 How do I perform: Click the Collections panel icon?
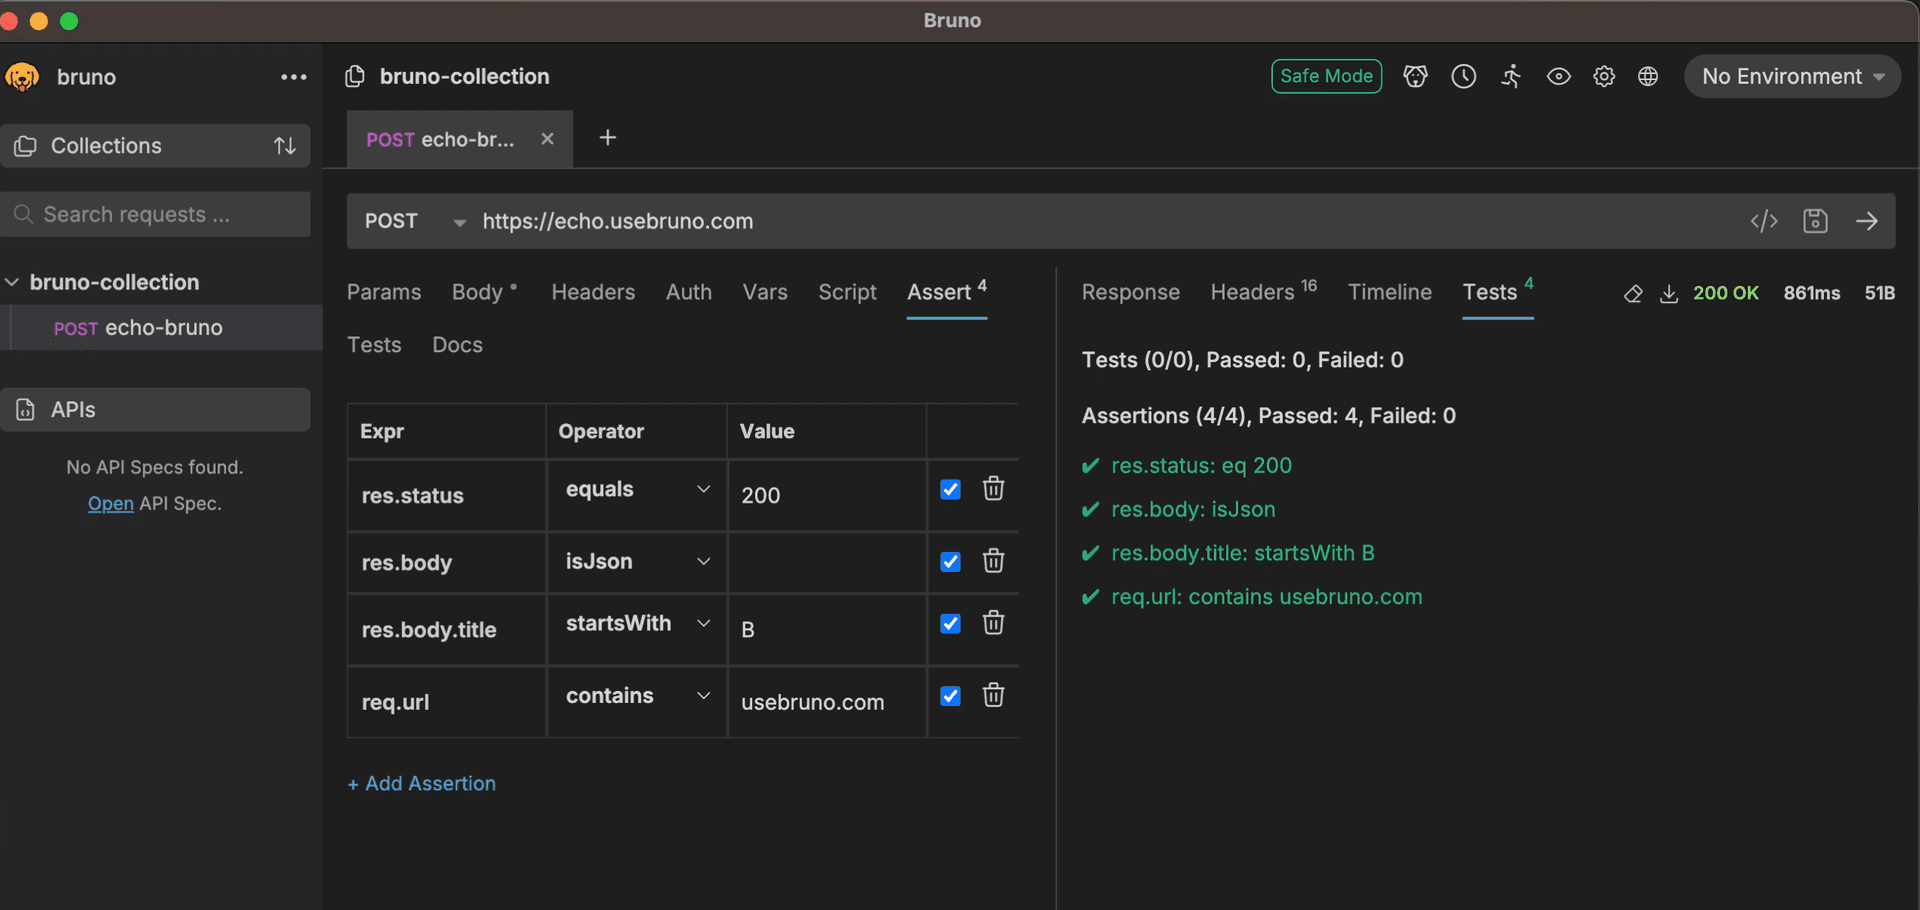coord(25,146)
